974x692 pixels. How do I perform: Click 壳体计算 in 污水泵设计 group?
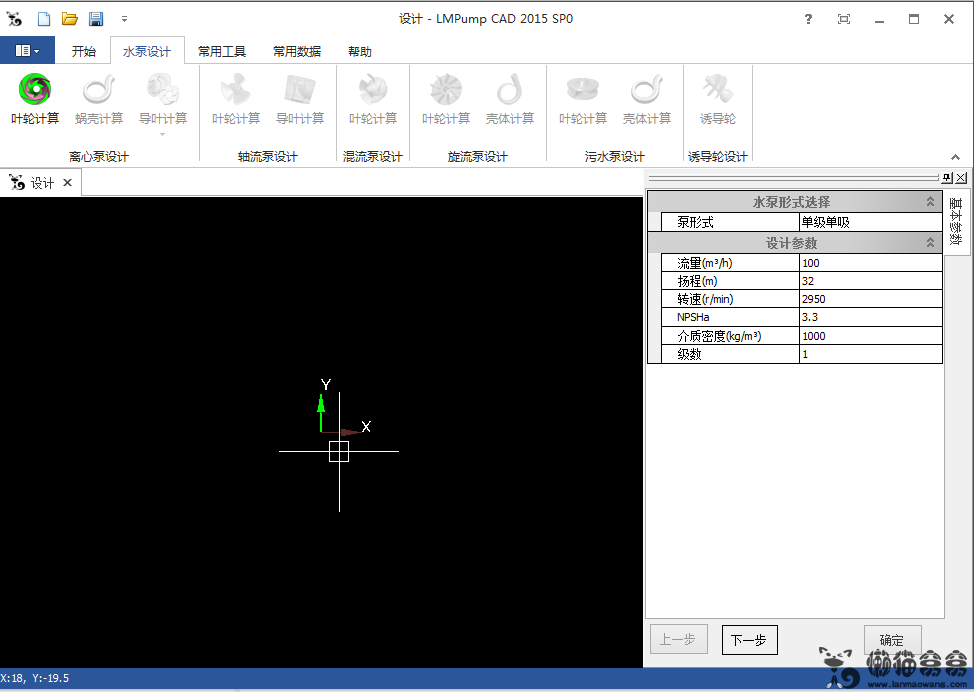tap(647, 99)
